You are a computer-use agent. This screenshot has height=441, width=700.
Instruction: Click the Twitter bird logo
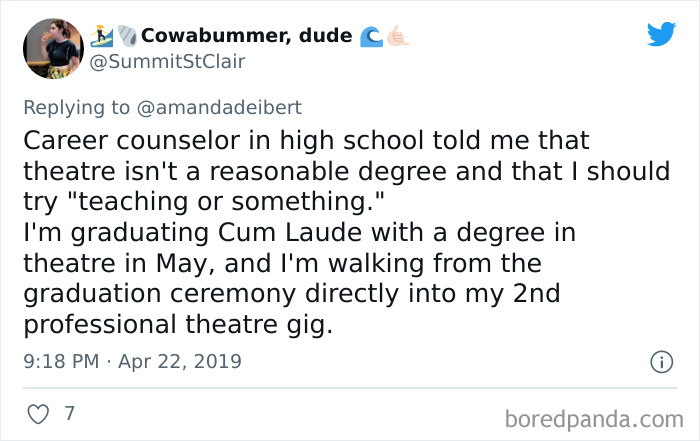point(661,34)
